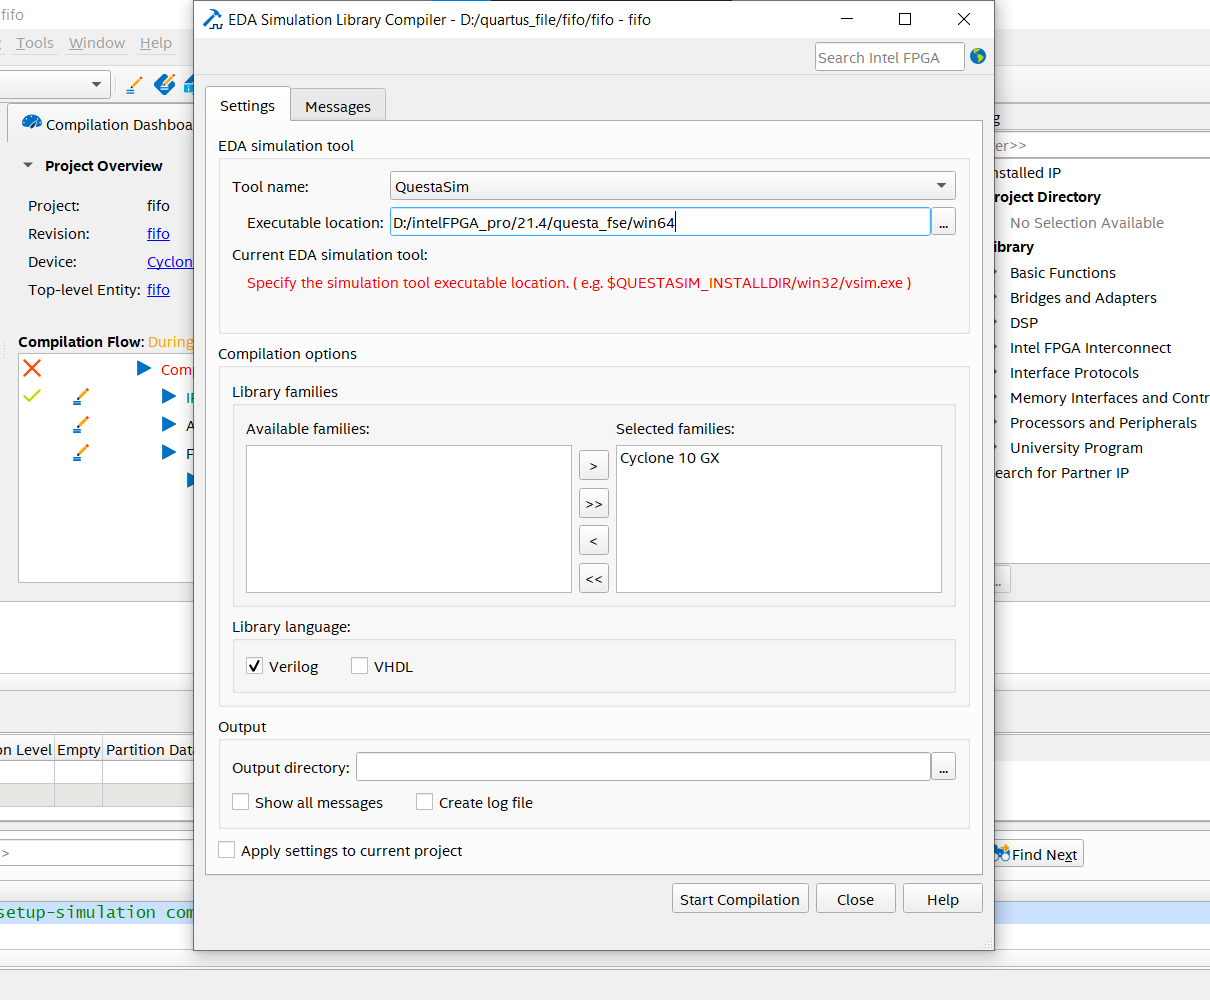Click the red X failed compilation status icon
Image resolution: width=1210 pixels, height=1000 pixels.
pyautogui.click(x=31, y=368)
